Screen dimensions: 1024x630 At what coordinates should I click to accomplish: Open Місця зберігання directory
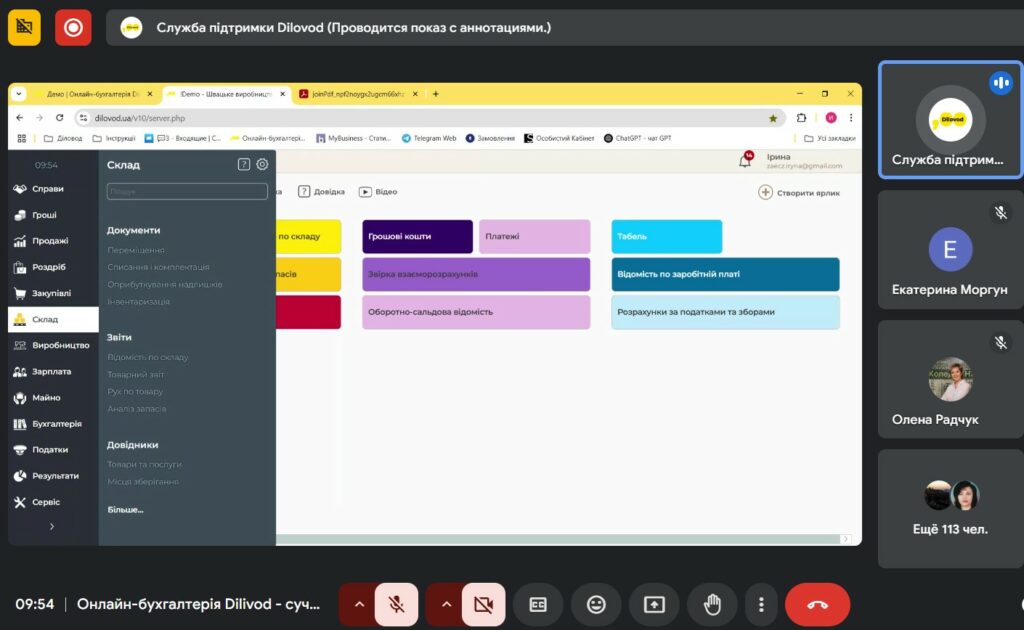pyautogui.click(x=143, y=482)
